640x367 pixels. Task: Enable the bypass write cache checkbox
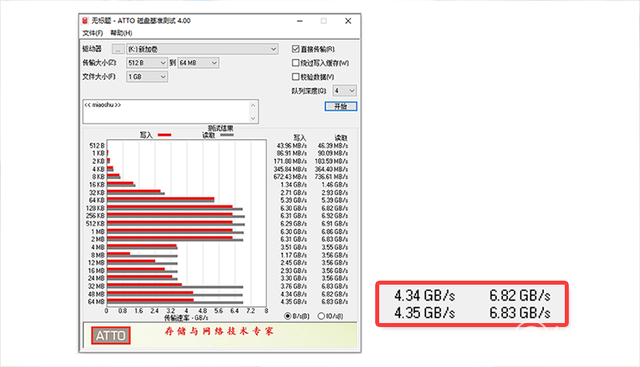coord(296,63)
